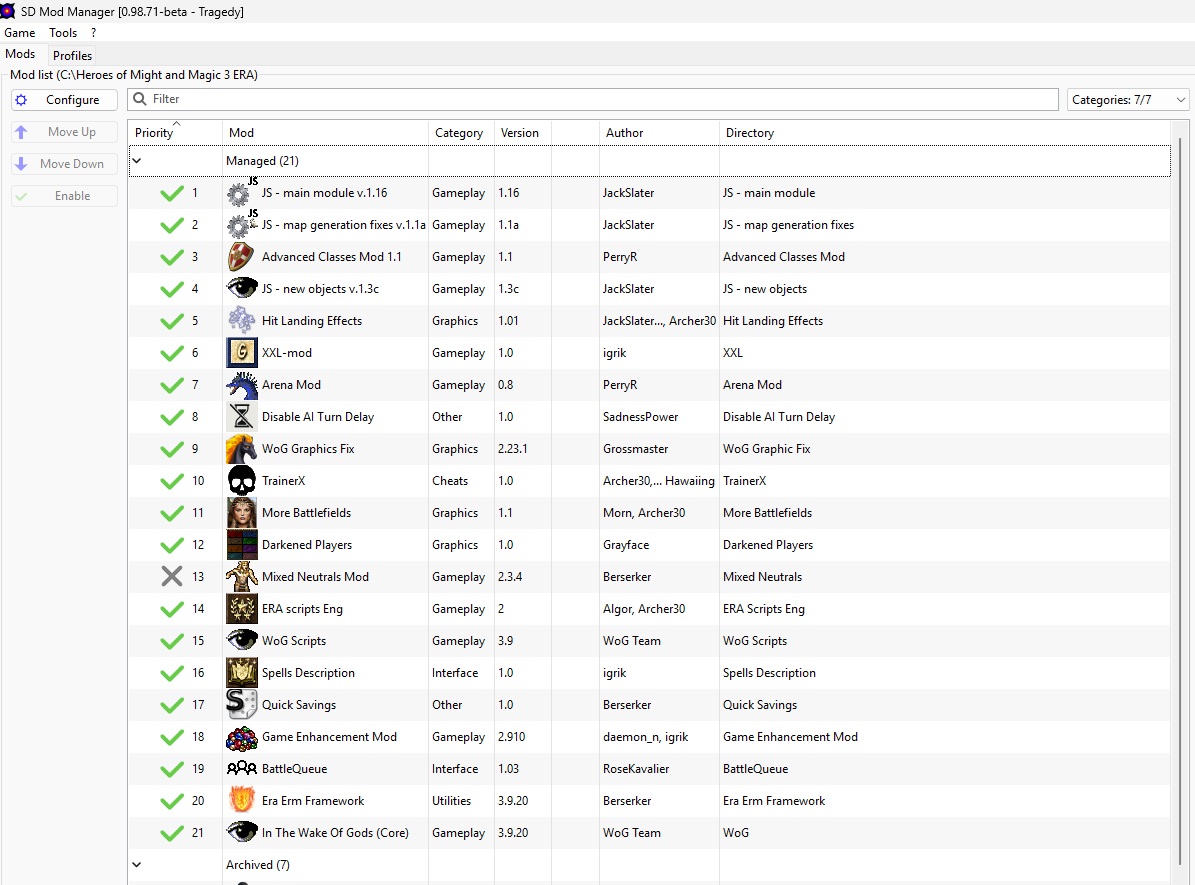The width and height of the screenshot is (1195, 885).
Task: Select the Game Enhancement Mod gems icon
Action: [242, 737]
